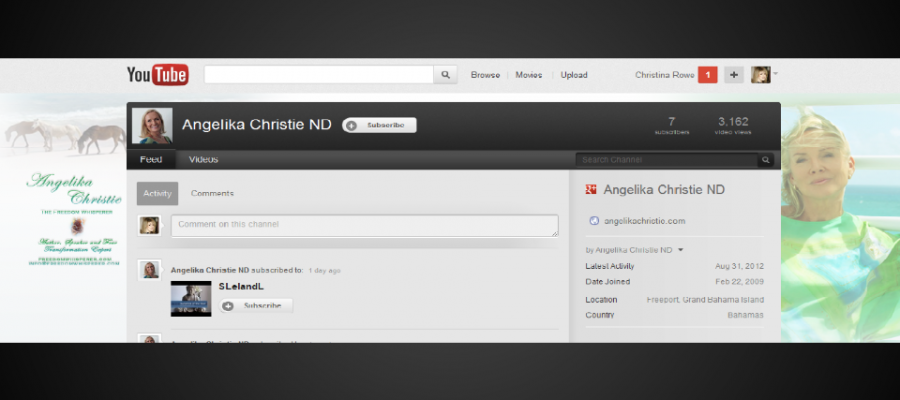Image resolution: width=900 pixels, height=400 pixels.
Task: Click location 'Freeport, Grand Bahama Island'
Action: 705,300
